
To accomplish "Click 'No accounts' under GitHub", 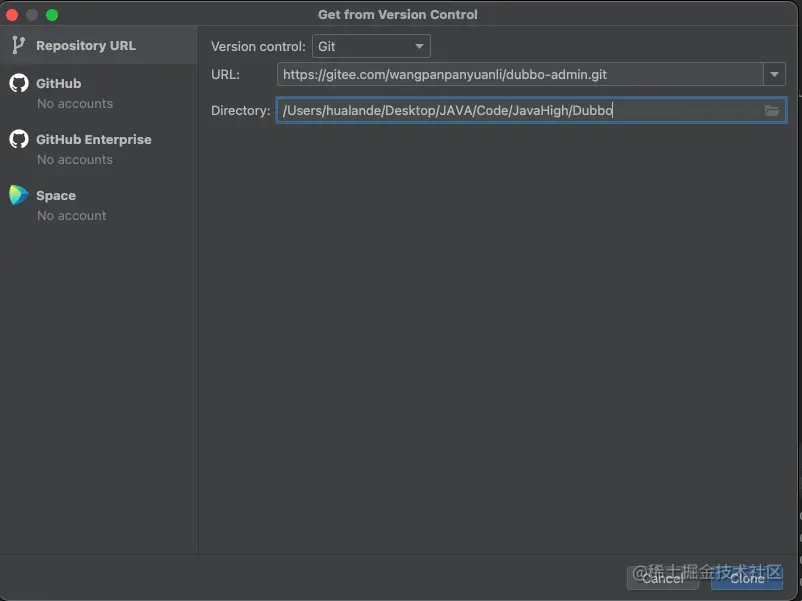I will (75, 103).
